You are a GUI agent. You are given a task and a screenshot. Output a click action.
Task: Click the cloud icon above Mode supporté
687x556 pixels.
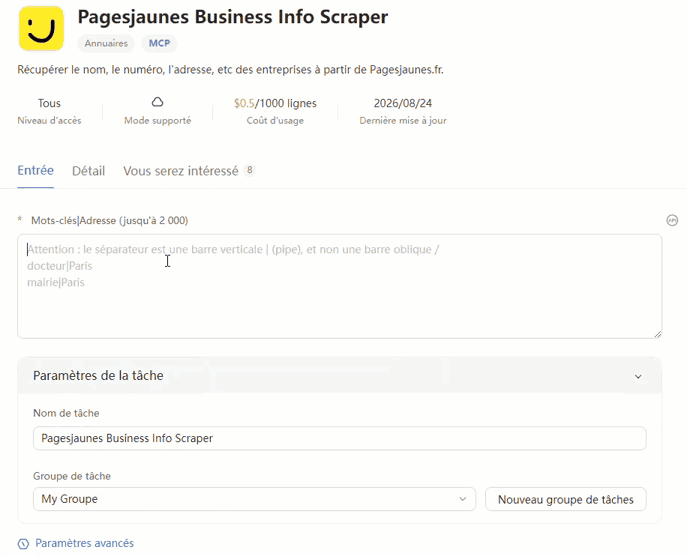pos(157,102)
